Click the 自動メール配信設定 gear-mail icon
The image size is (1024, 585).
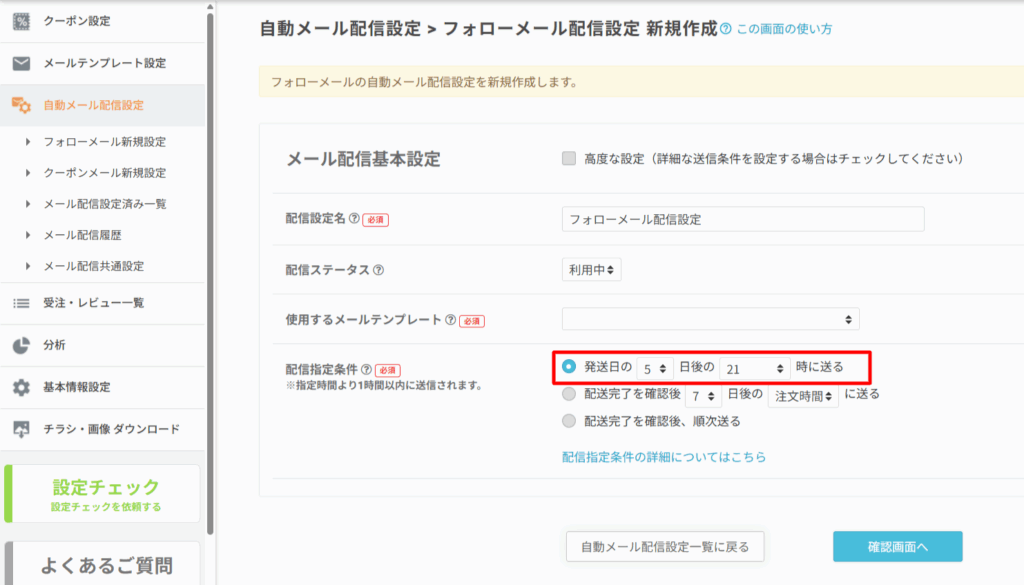click(21, 105)
